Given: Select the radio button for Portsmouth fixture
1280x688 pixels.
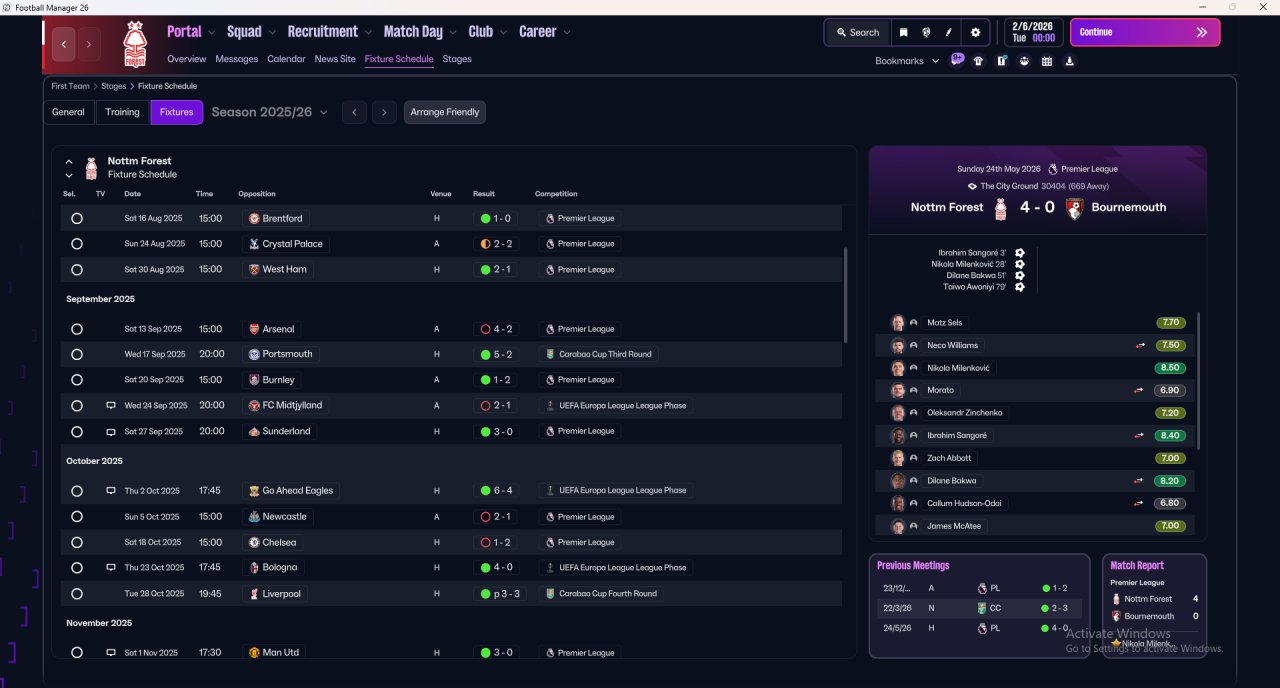Looking at the screenshot, I should tap(77, 354).
